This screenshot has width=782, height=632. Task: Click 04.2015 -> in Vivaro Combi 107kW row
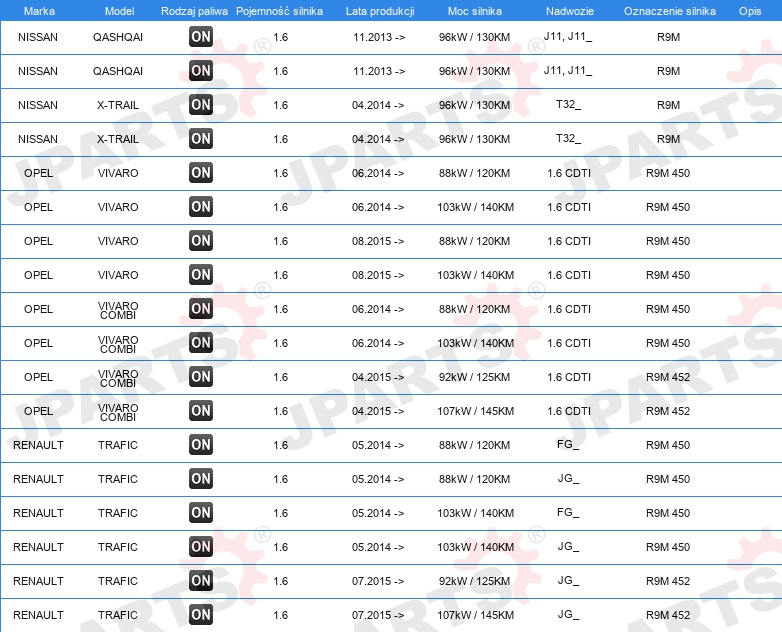coord(378,411)
